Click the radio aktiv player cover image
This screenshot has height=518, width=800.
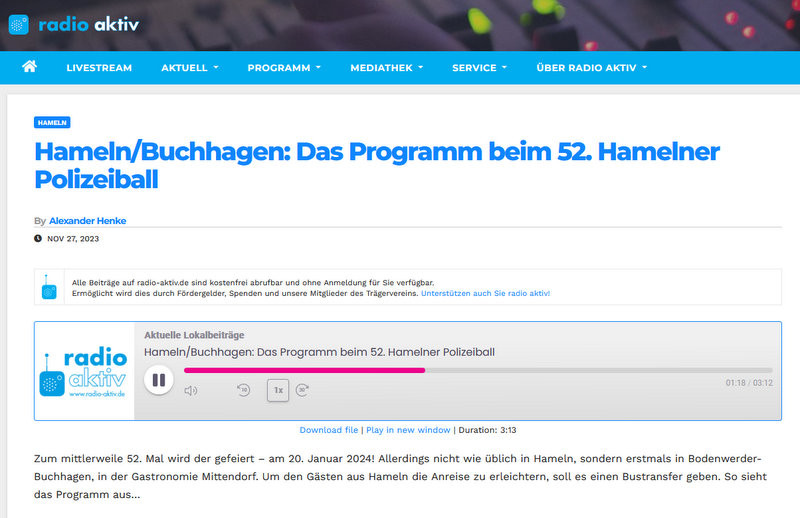pos(84,371)
